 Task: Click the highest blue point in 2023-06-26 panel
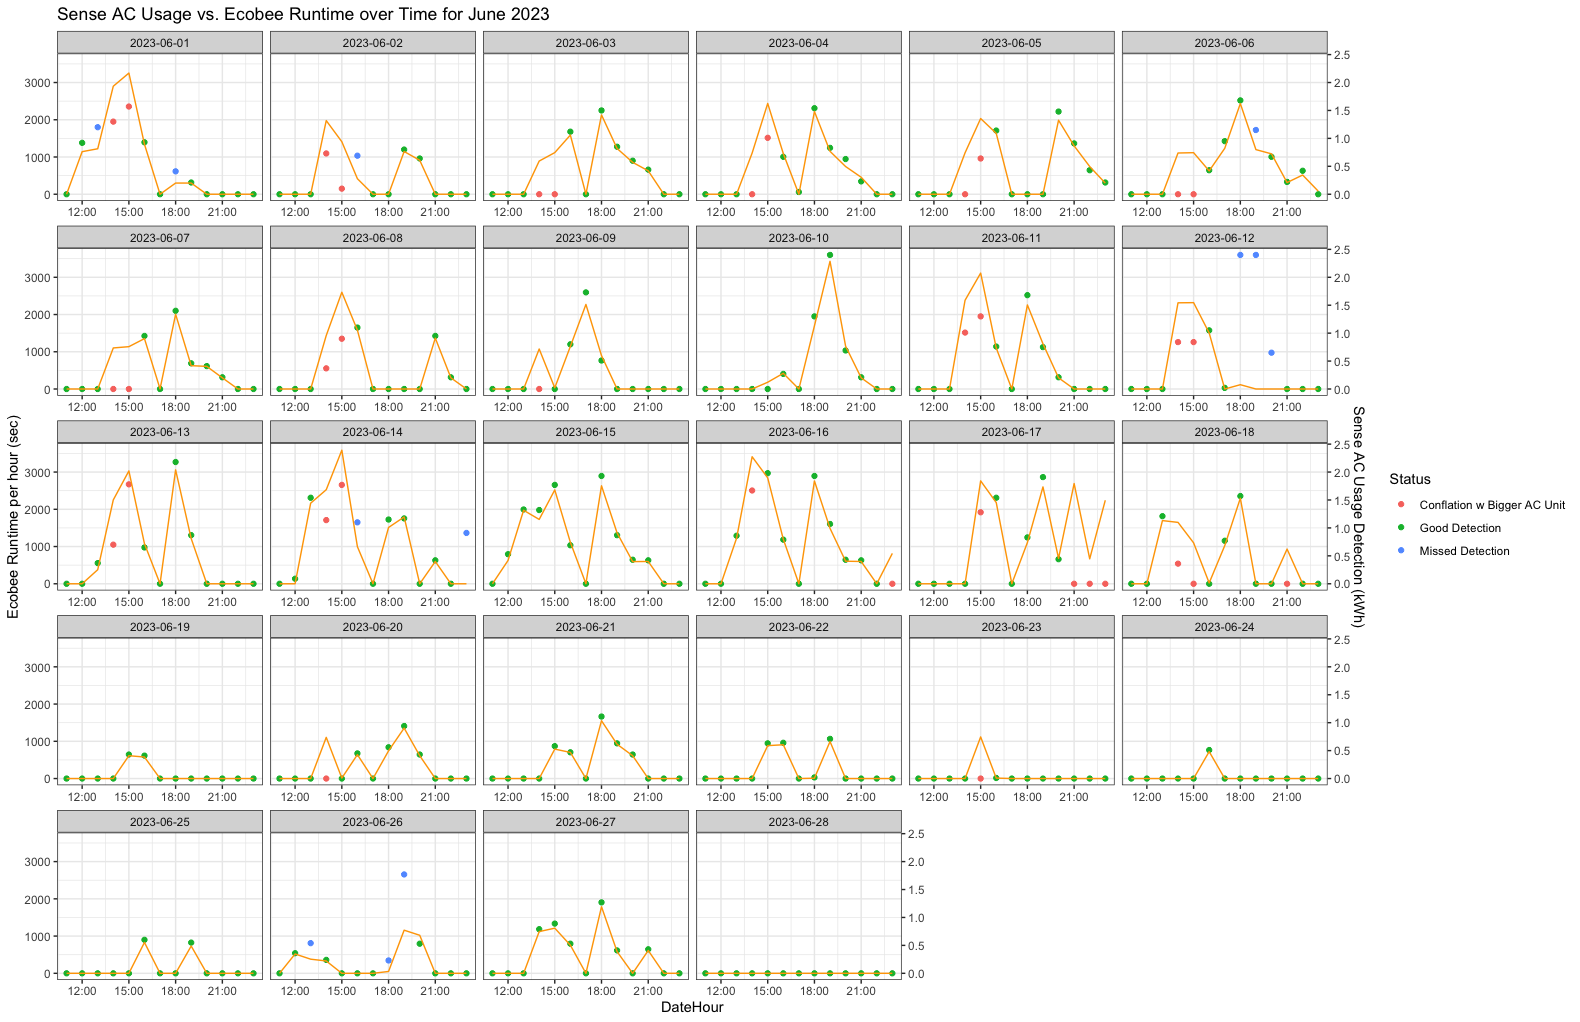click(x=404, y=874)
